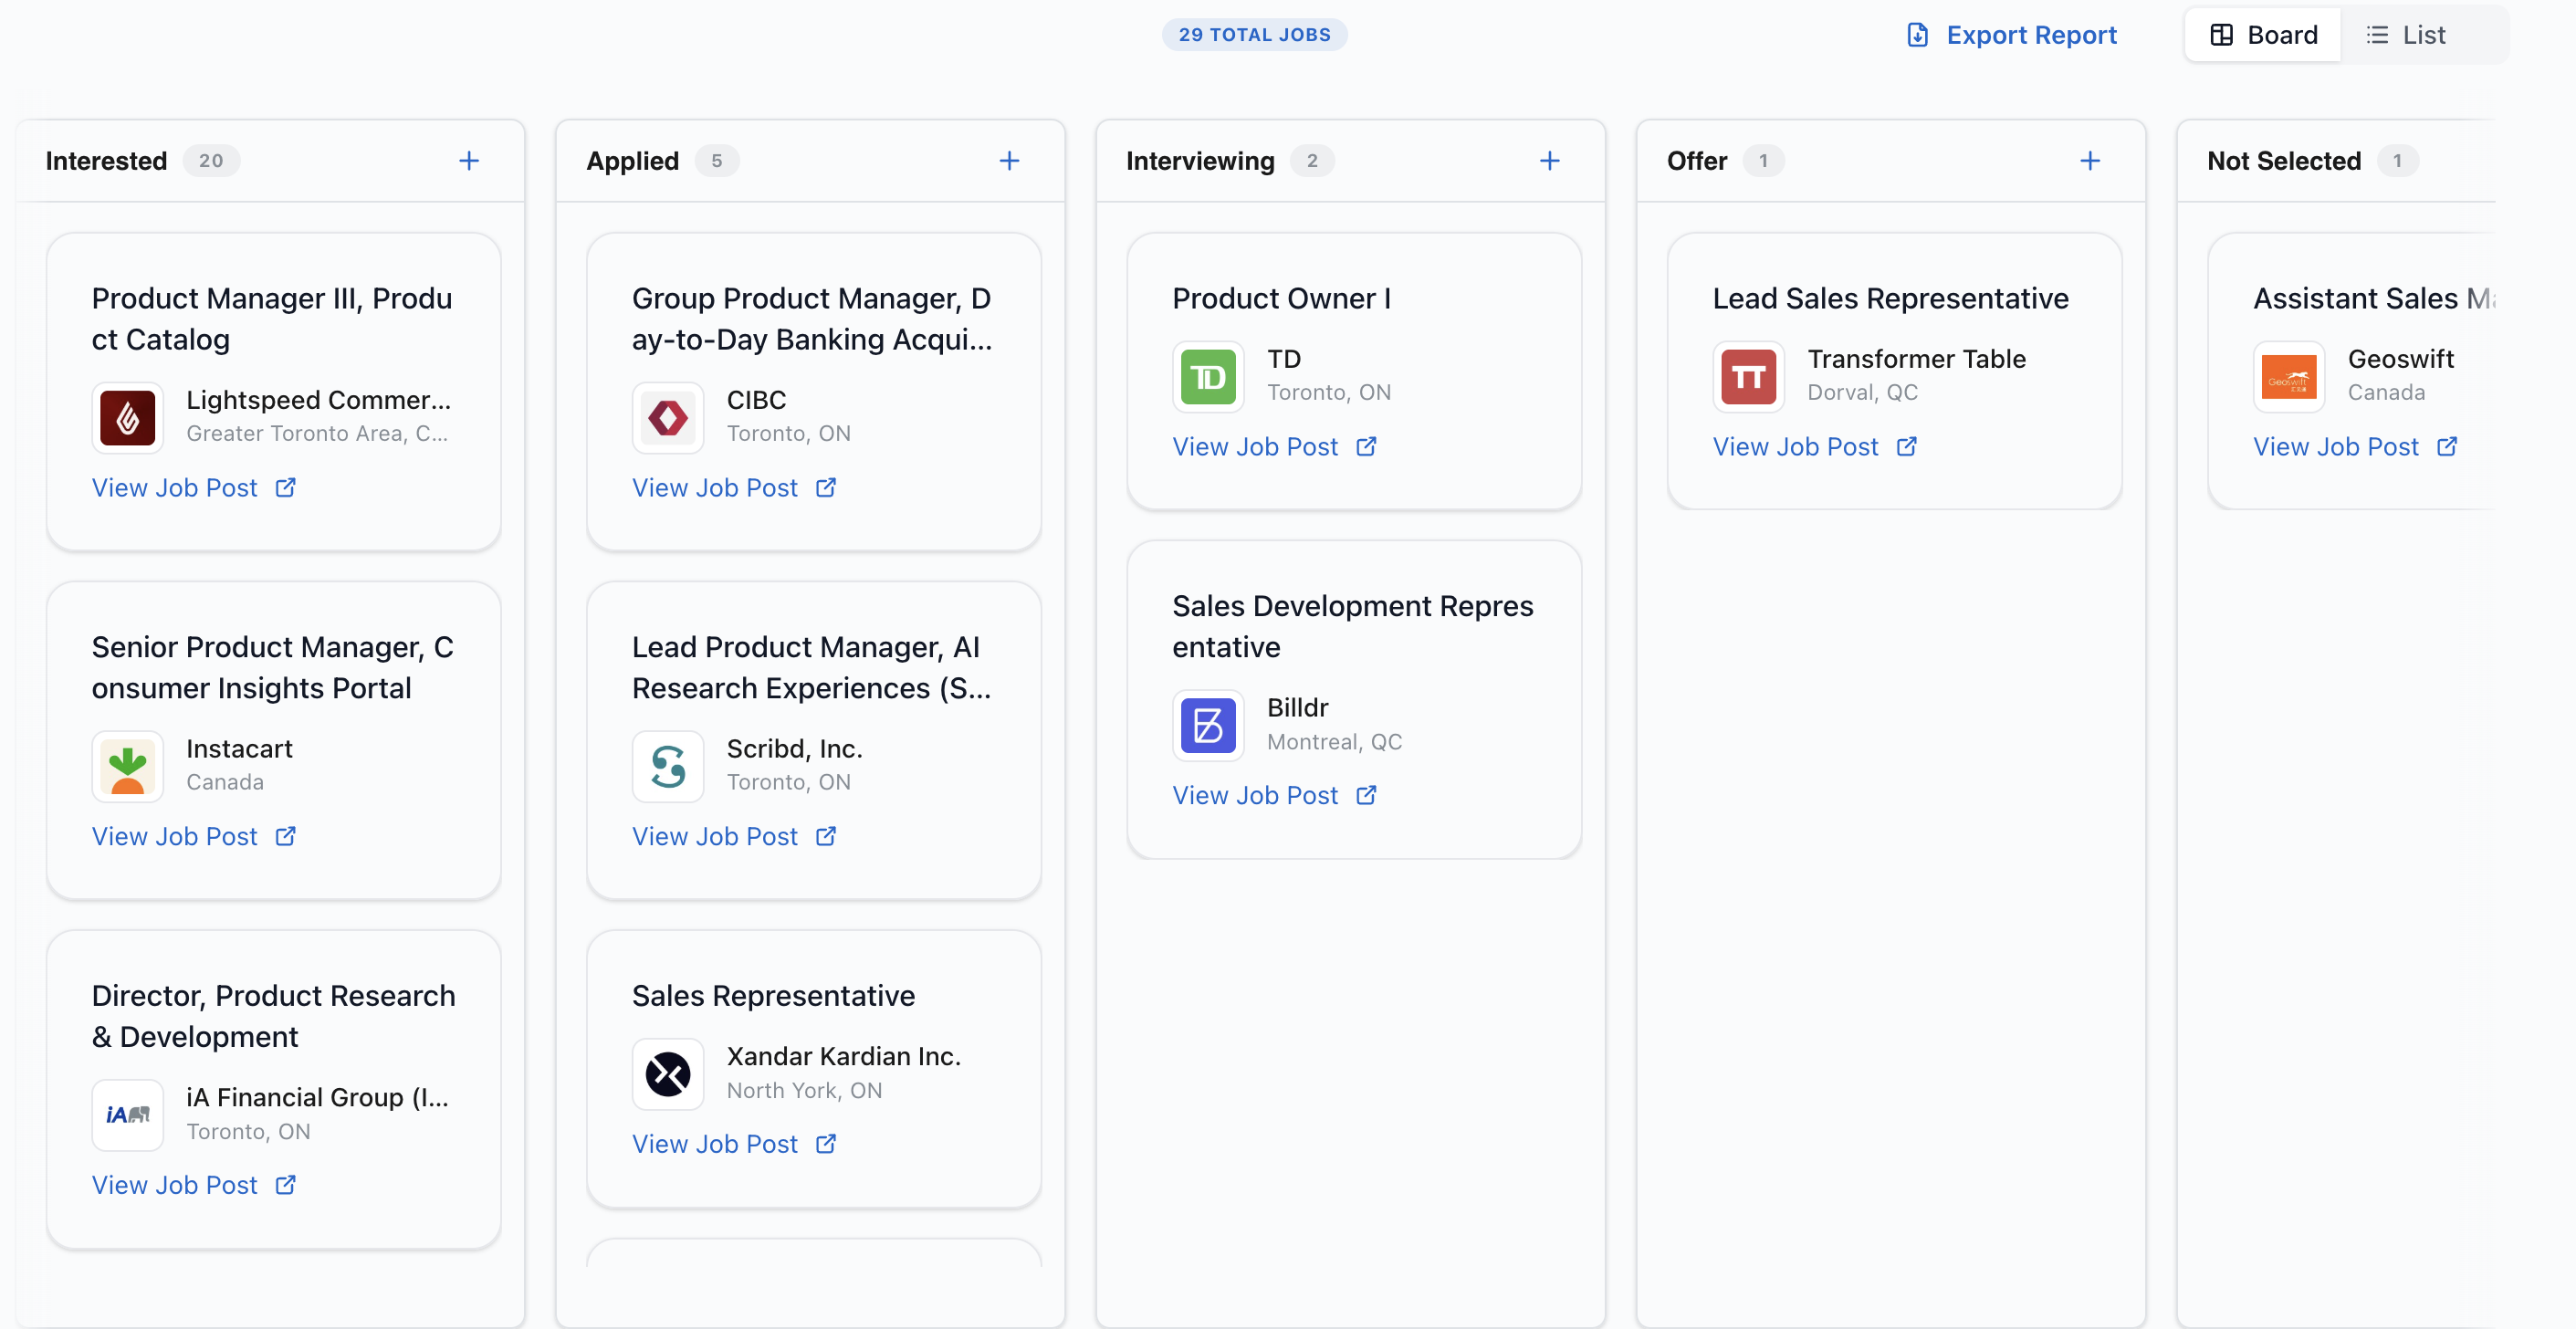Viewport: 2576px width, 1329px height.
Task: Click the iA Financial Group logo
Action: click(127, 1115)
